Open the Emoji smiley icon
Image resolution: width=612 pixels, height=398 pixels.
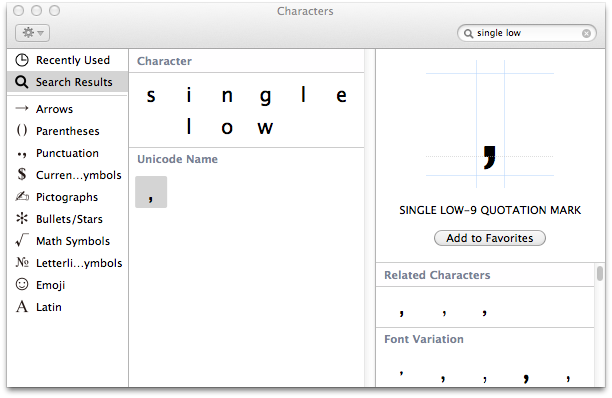pos(22,284)
